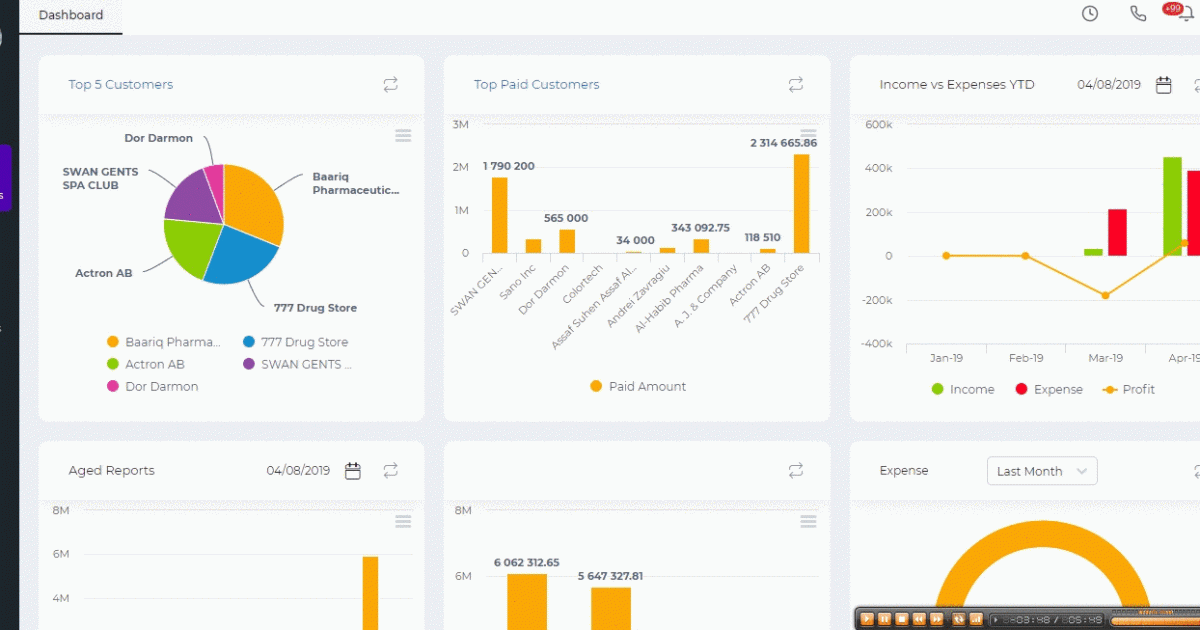
Task: Open the Dashboard tab
Action: point(71,15)
